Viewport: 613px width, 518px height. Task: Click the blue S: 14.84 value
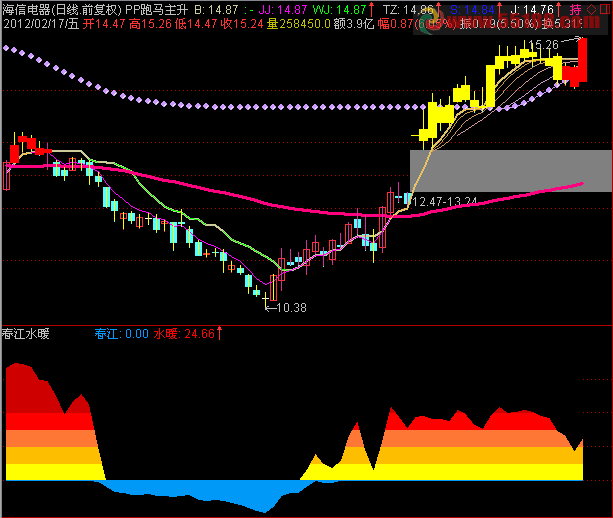pyautogui.click(x=472, y=9)
